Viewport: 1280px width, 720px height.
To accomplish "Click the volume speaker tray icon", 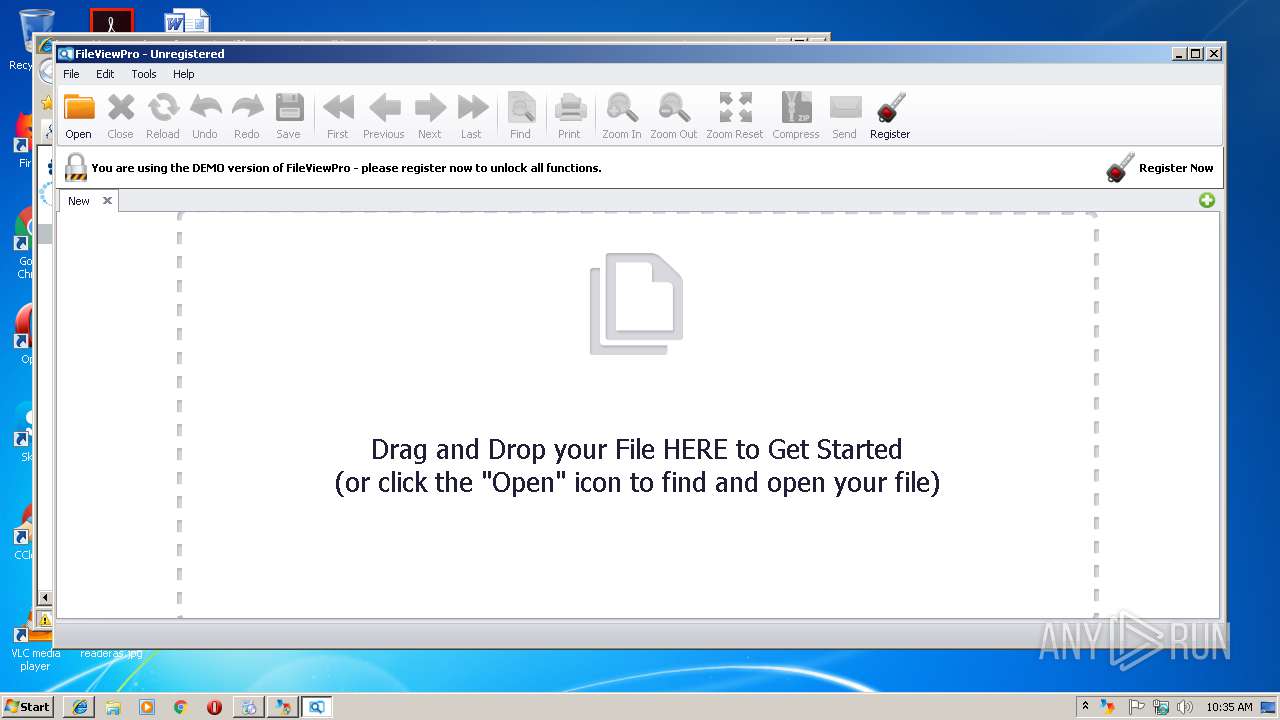I will pos(1185,707).
